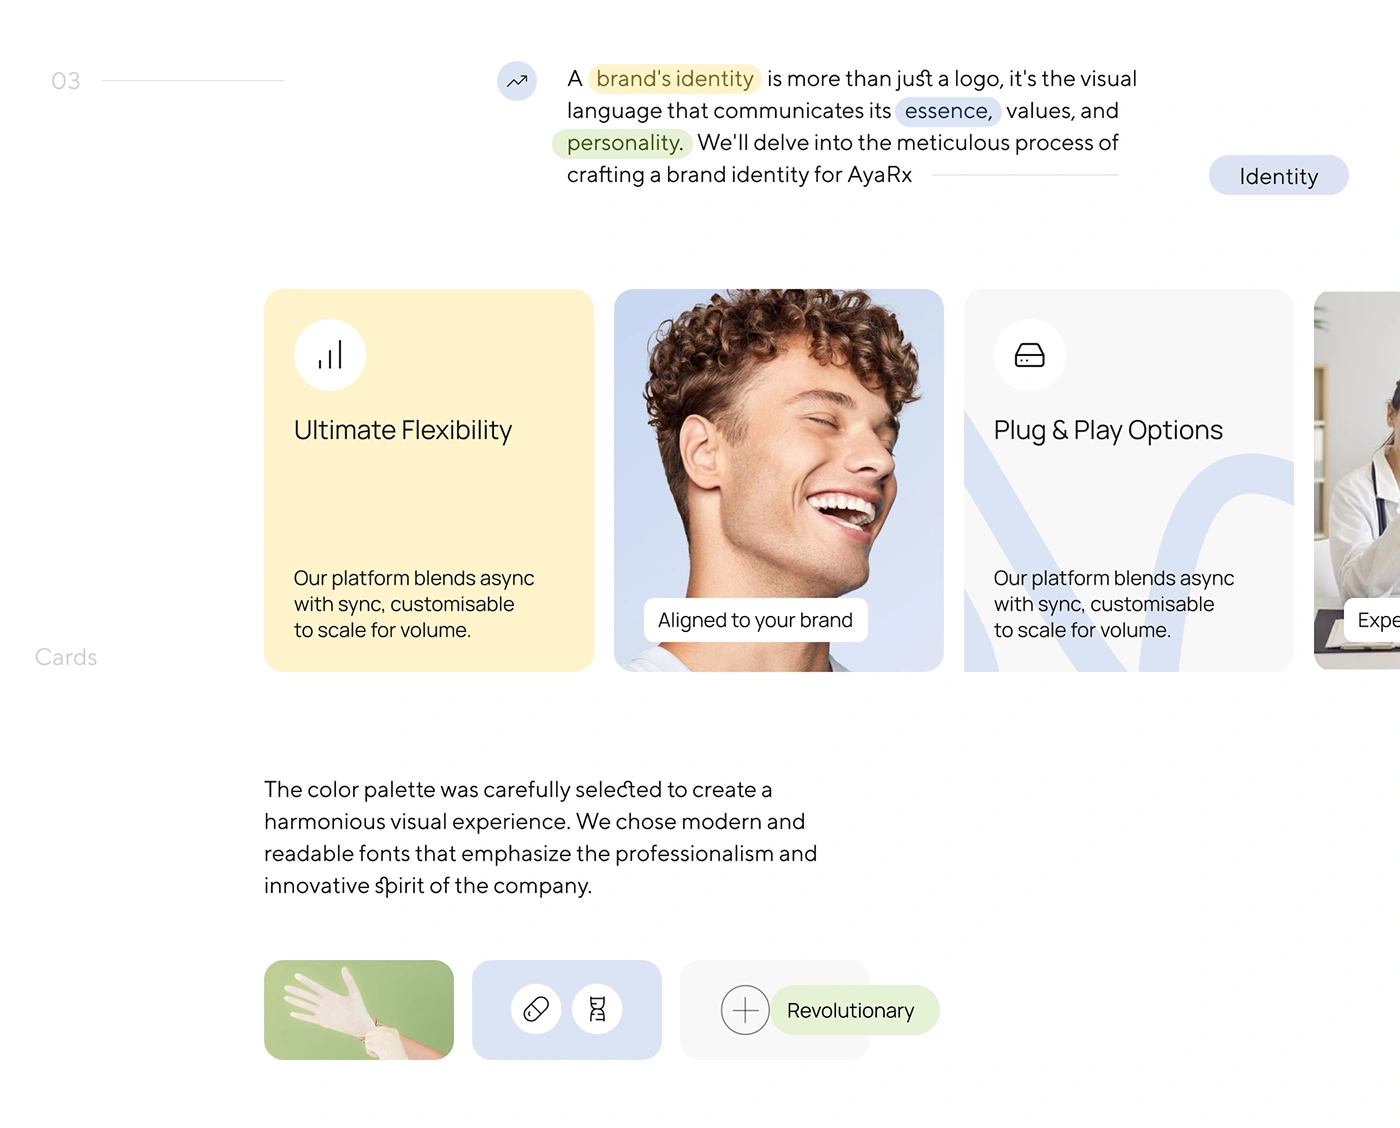Click the green-highlighted "personality." word
The image size is (1400, 1128).
[623, 143]
